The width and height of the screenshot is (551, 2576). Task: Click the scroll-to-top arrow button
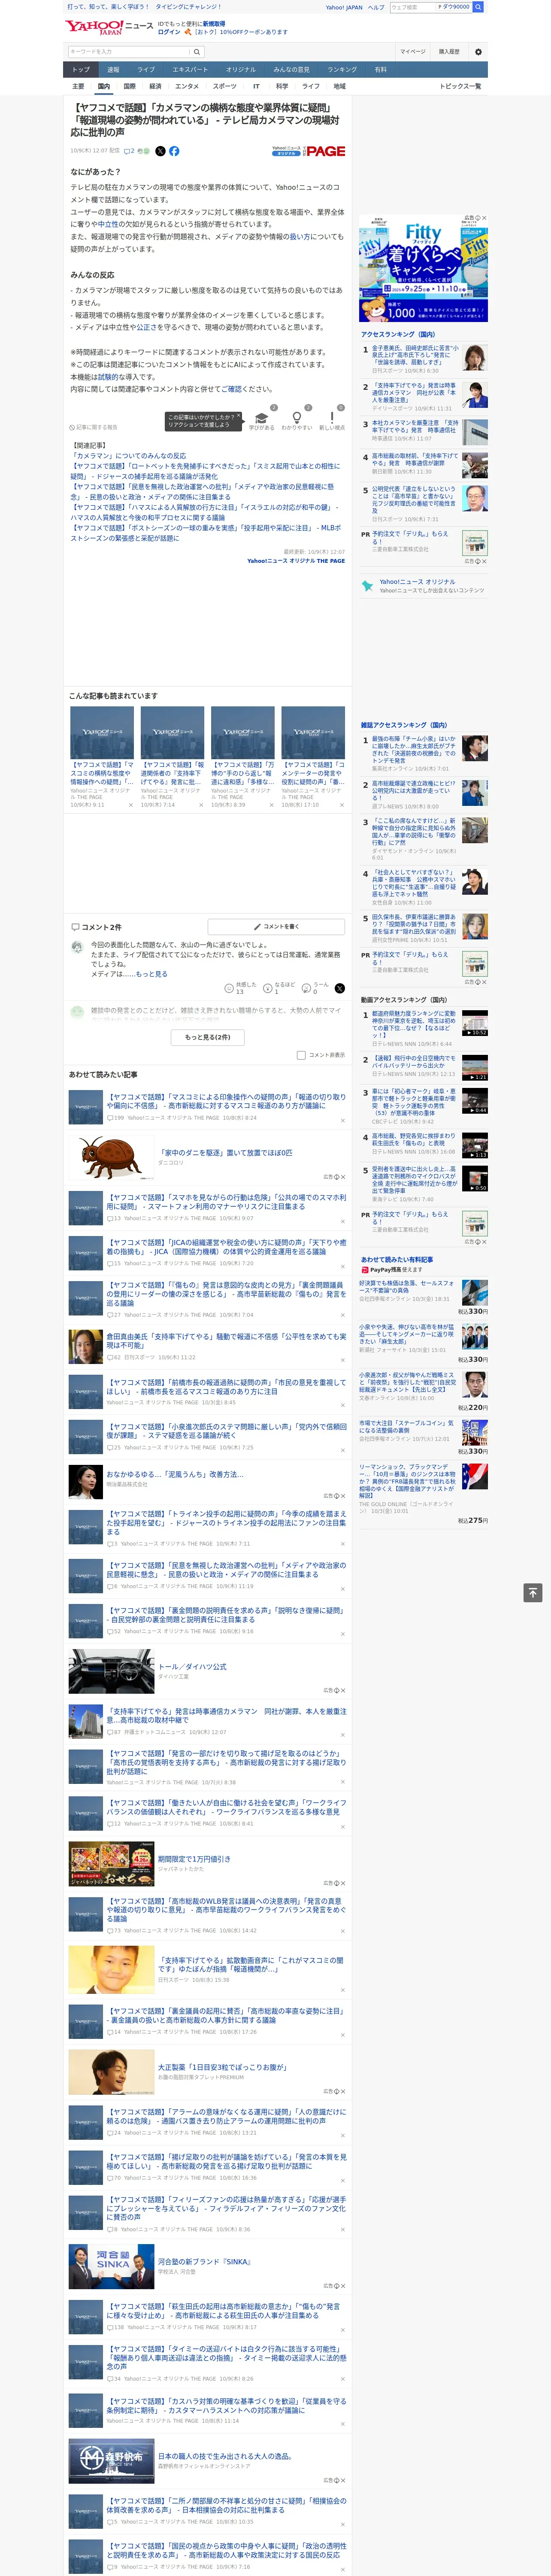[x=533, y=1593]
